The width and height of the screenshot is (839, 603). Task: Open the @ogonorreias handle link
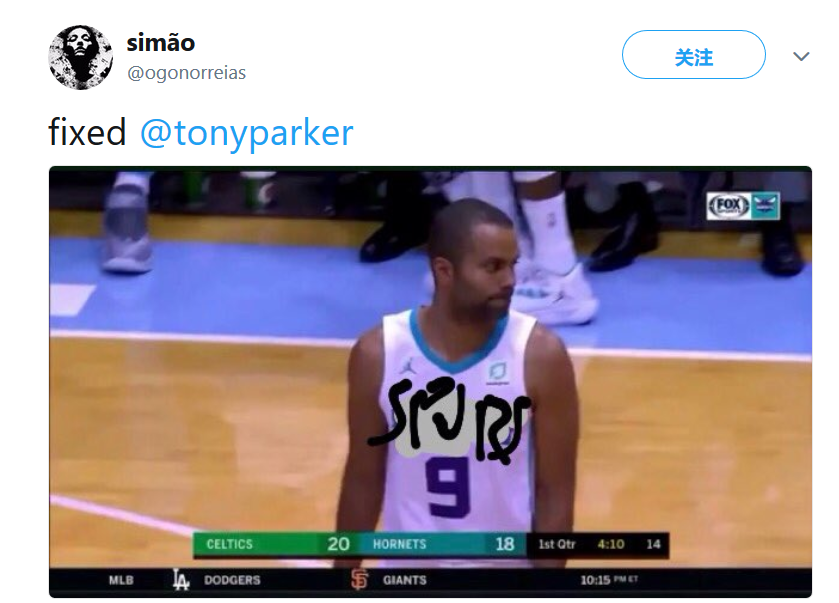(186, 73)
